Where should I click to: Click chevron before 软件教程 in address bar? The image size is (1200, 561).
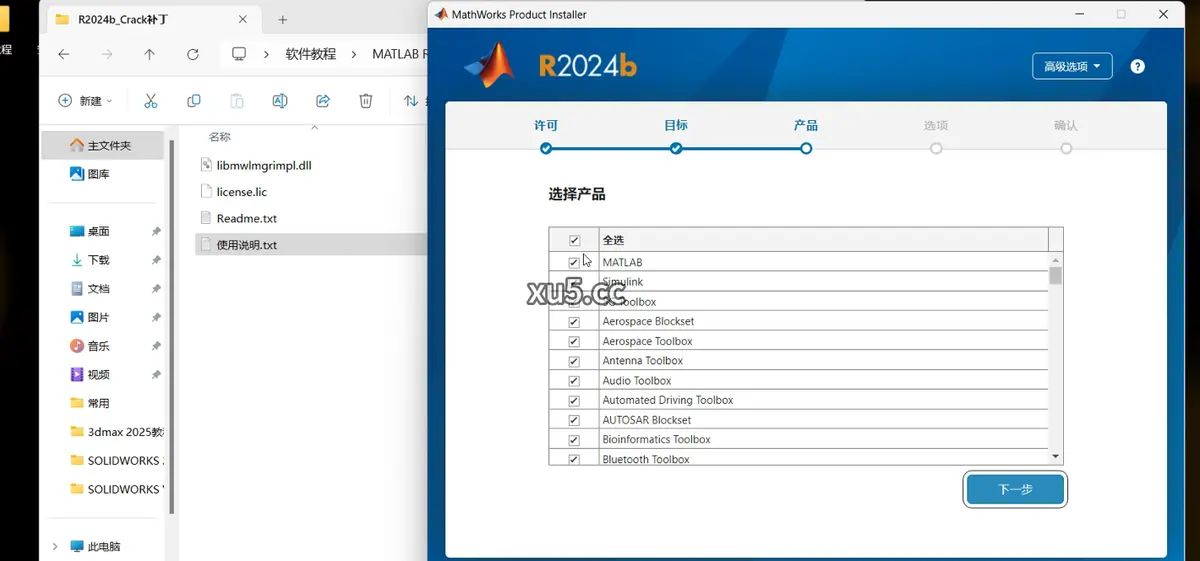pyautogui.click(x=267, y=54)
